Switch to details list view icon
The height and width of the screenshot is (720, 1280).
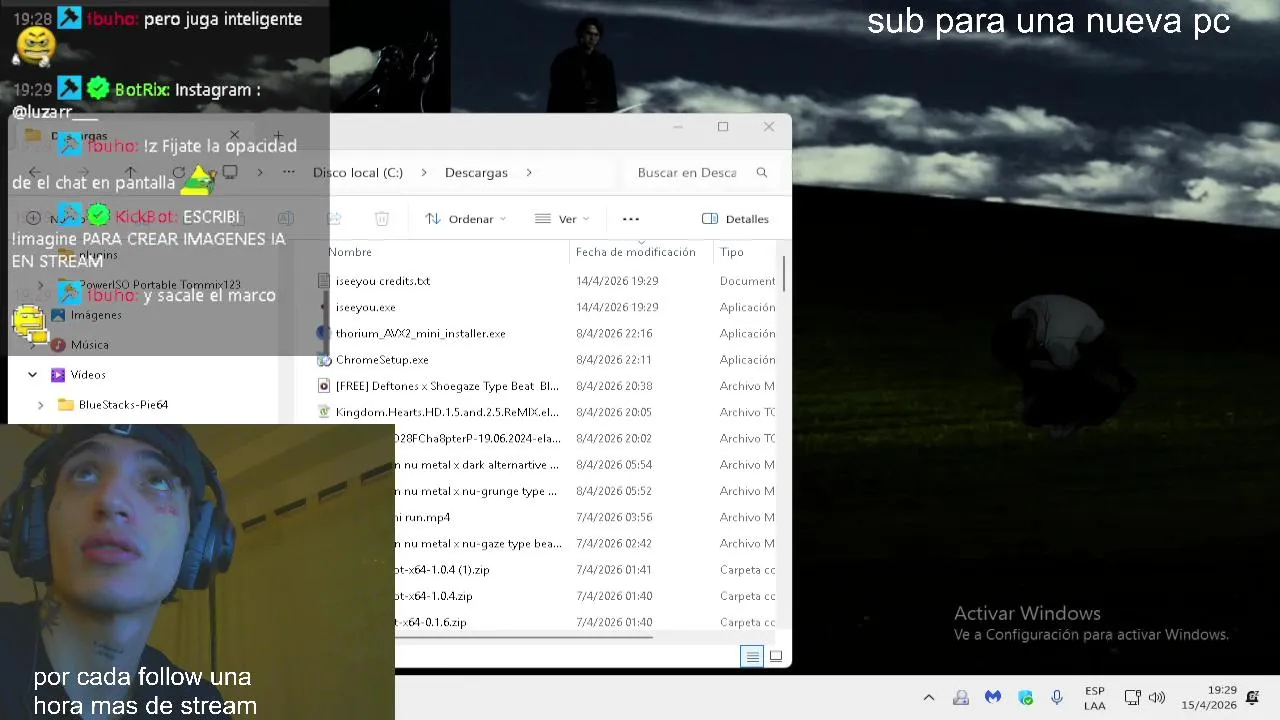pyautogui.click(x=751, y=657)
